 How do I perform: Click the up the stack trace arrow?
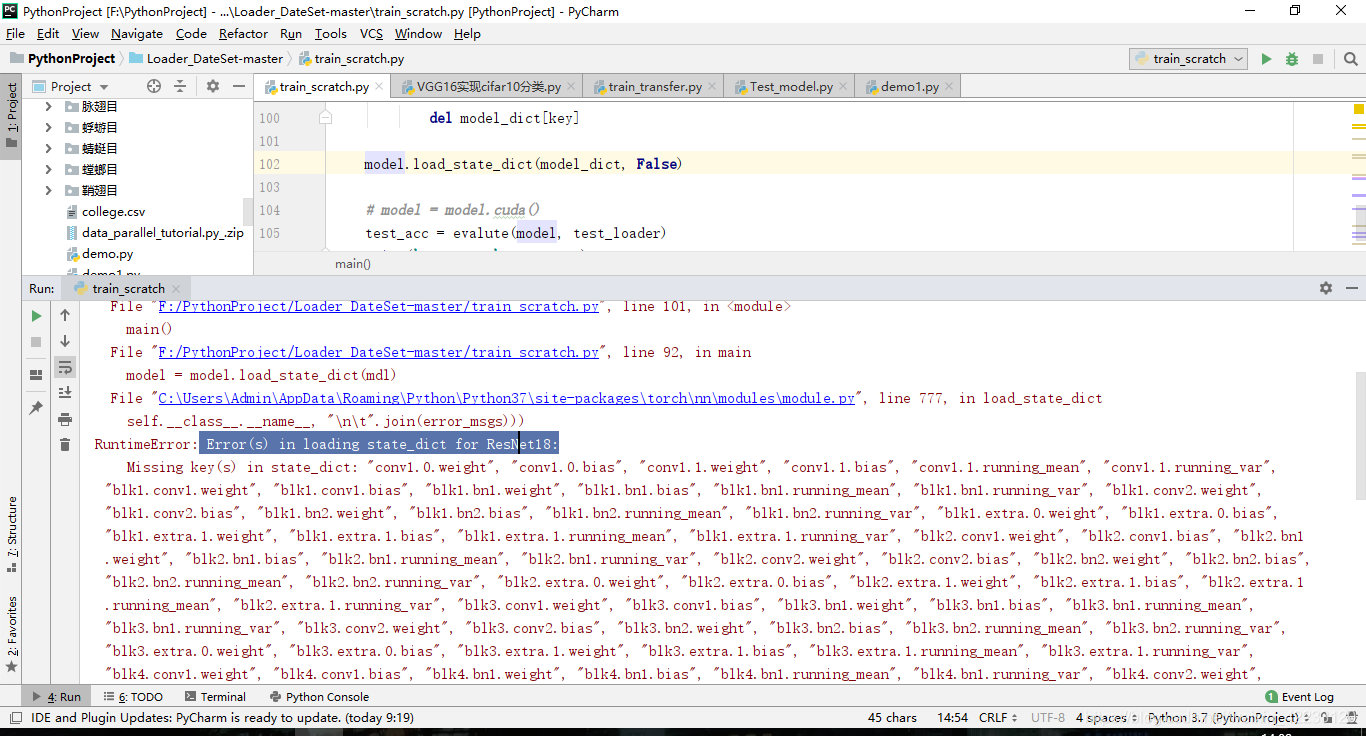[65, 316]
